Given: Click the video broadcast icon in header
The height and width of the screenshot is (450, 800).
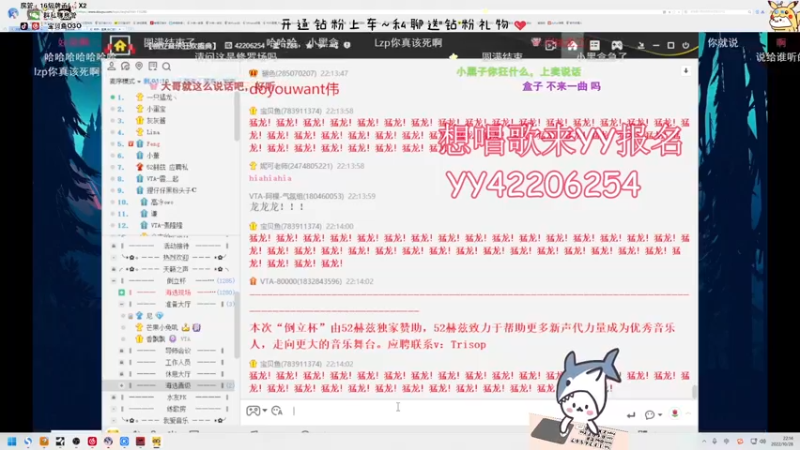Looking at the screenshot, I should click(550, 45).
